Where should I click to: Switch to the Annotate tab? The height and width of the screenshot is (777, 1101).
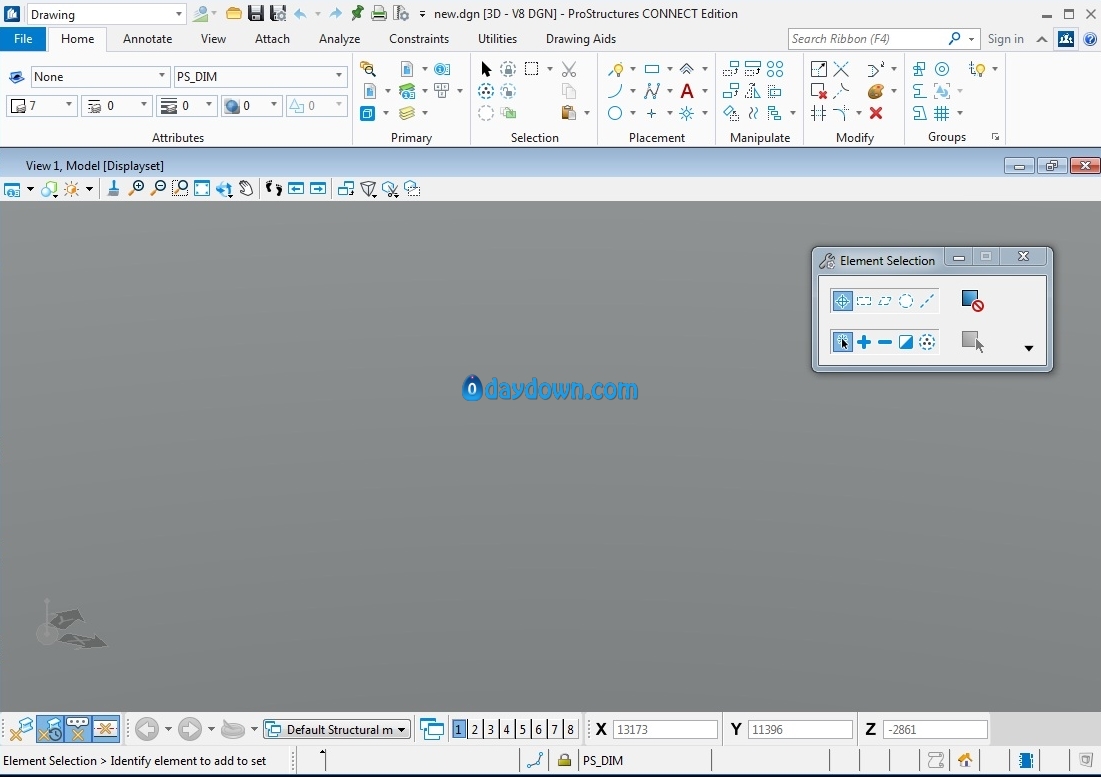147,39
